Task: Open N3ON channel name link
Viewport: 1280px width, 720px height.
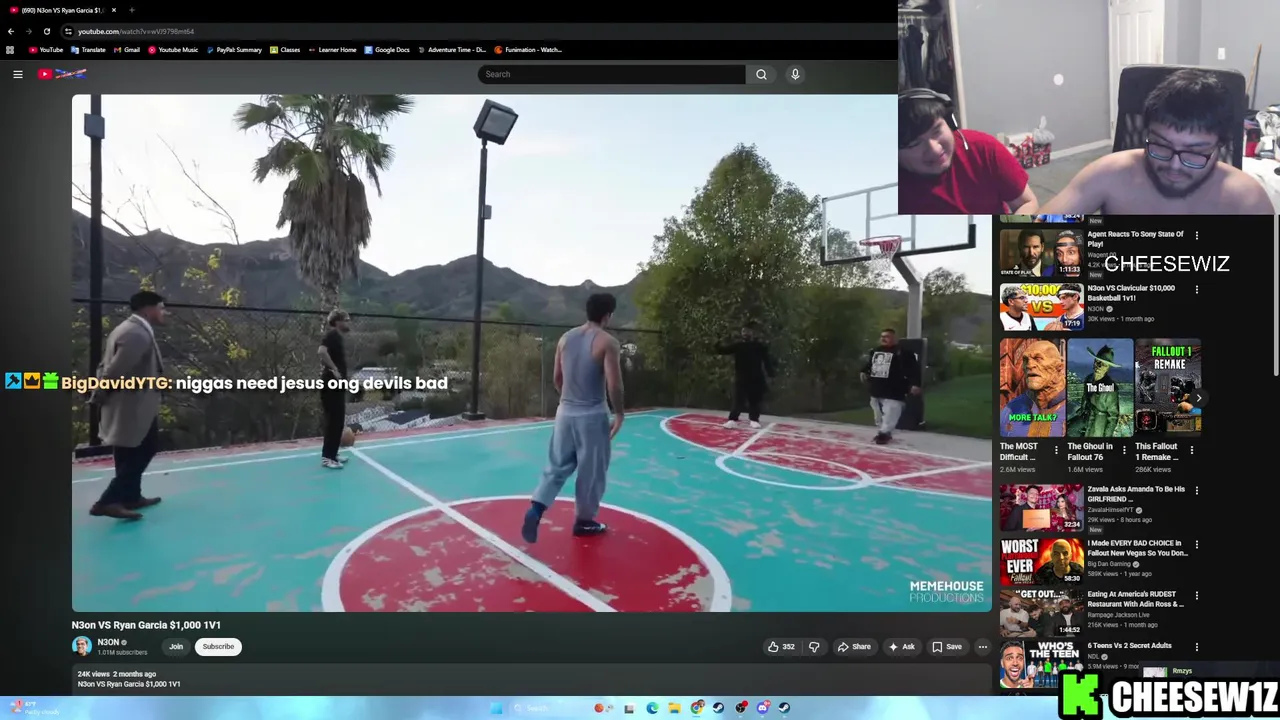Action: 108,642
